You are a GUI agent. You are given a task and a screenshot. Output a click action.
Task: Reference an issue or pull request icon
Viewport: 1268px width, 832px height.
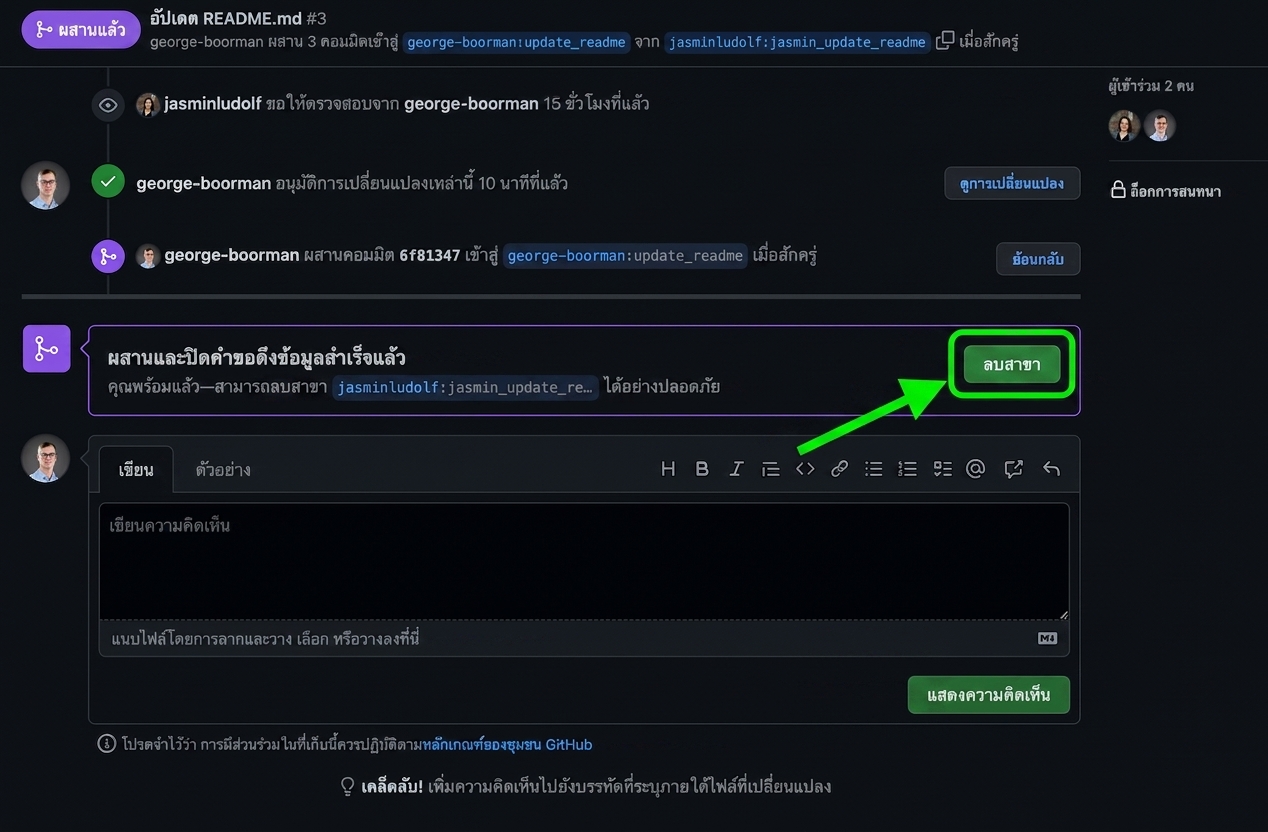tap(1014, 469)
